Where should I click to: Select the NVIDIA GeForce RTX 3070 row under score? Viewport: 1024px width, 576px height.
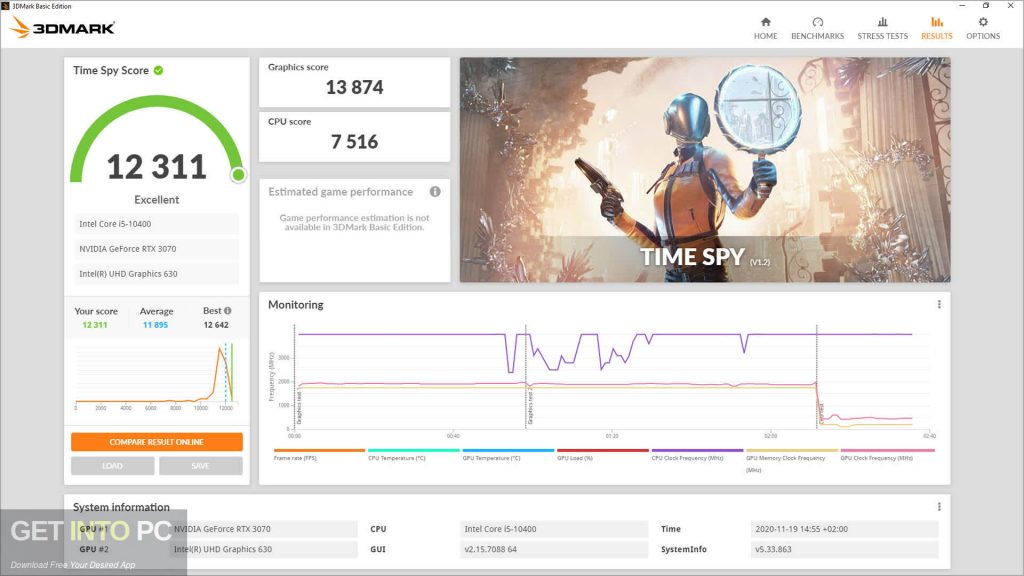[156, 249]
